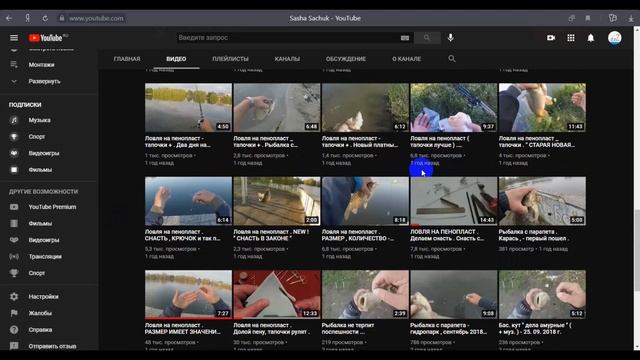Open the 8:18 video thumbnail
The image size is (640, 360).
(x=365, y=201)
